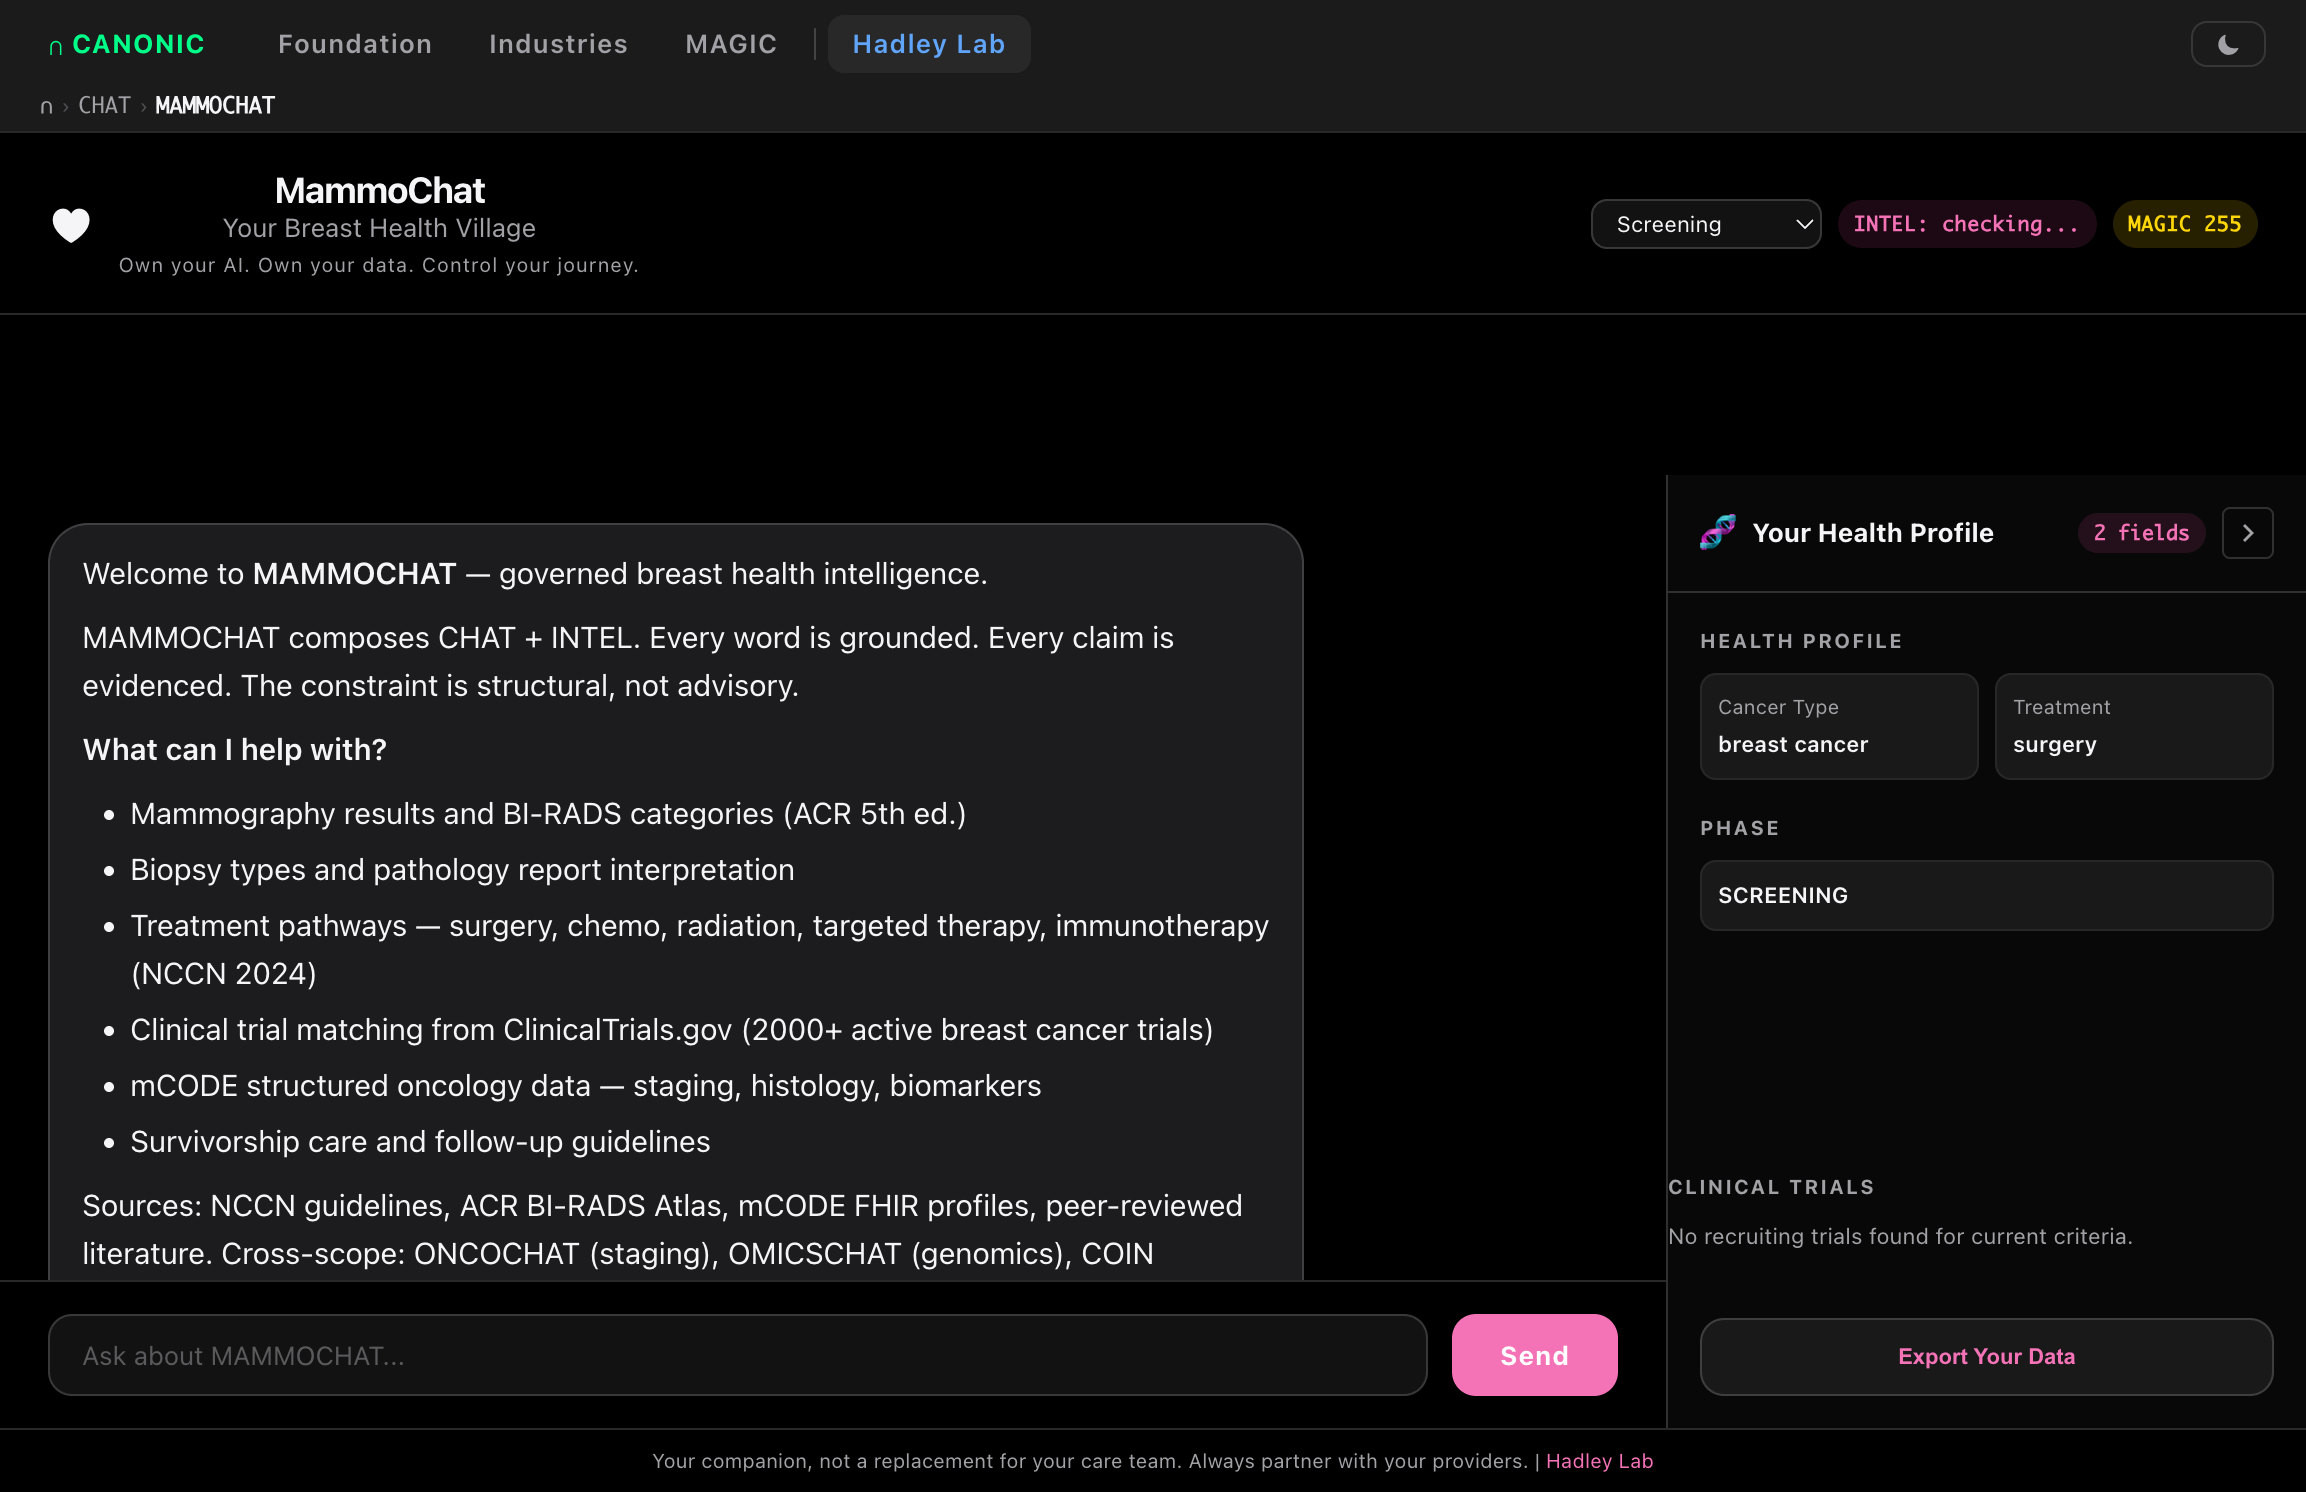The width and height of the screenshot is (2306, 1492).
Task: Open the Hadley Lab footer link
Action: tap(1598, 1460)
